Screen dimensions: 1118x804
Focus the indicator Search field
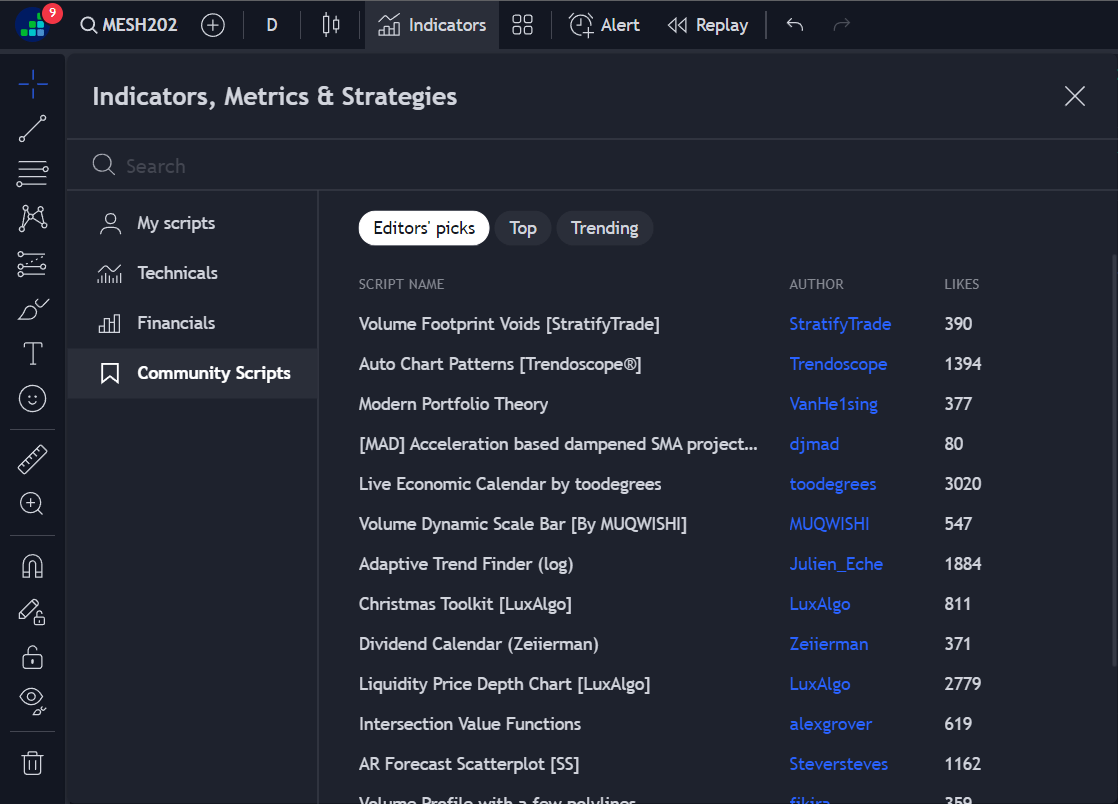pos(592,165)
